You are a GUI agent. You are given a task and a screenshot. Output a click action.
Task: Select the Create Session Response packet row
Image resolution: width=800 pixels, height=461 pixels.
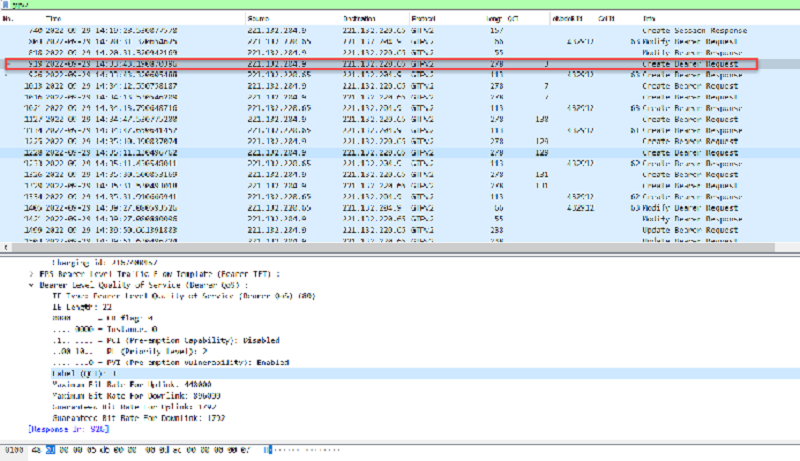pyautogui.click(x=400, y=31)
